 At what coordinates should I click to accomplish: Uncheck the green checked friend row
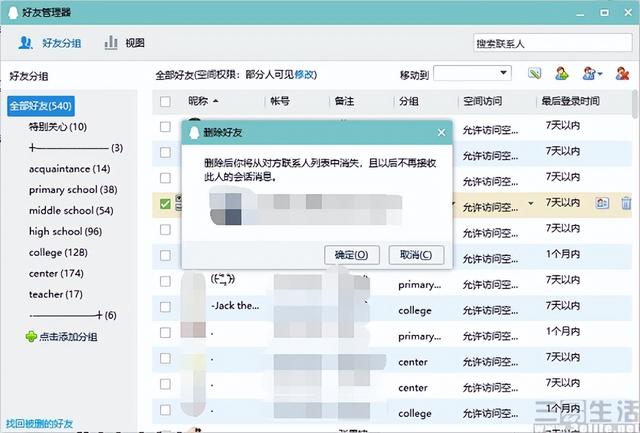tap(165, 204)
